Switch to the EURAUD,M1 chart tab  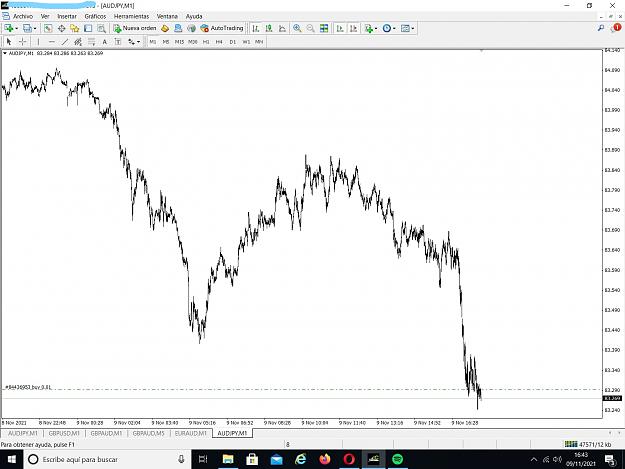191,433
